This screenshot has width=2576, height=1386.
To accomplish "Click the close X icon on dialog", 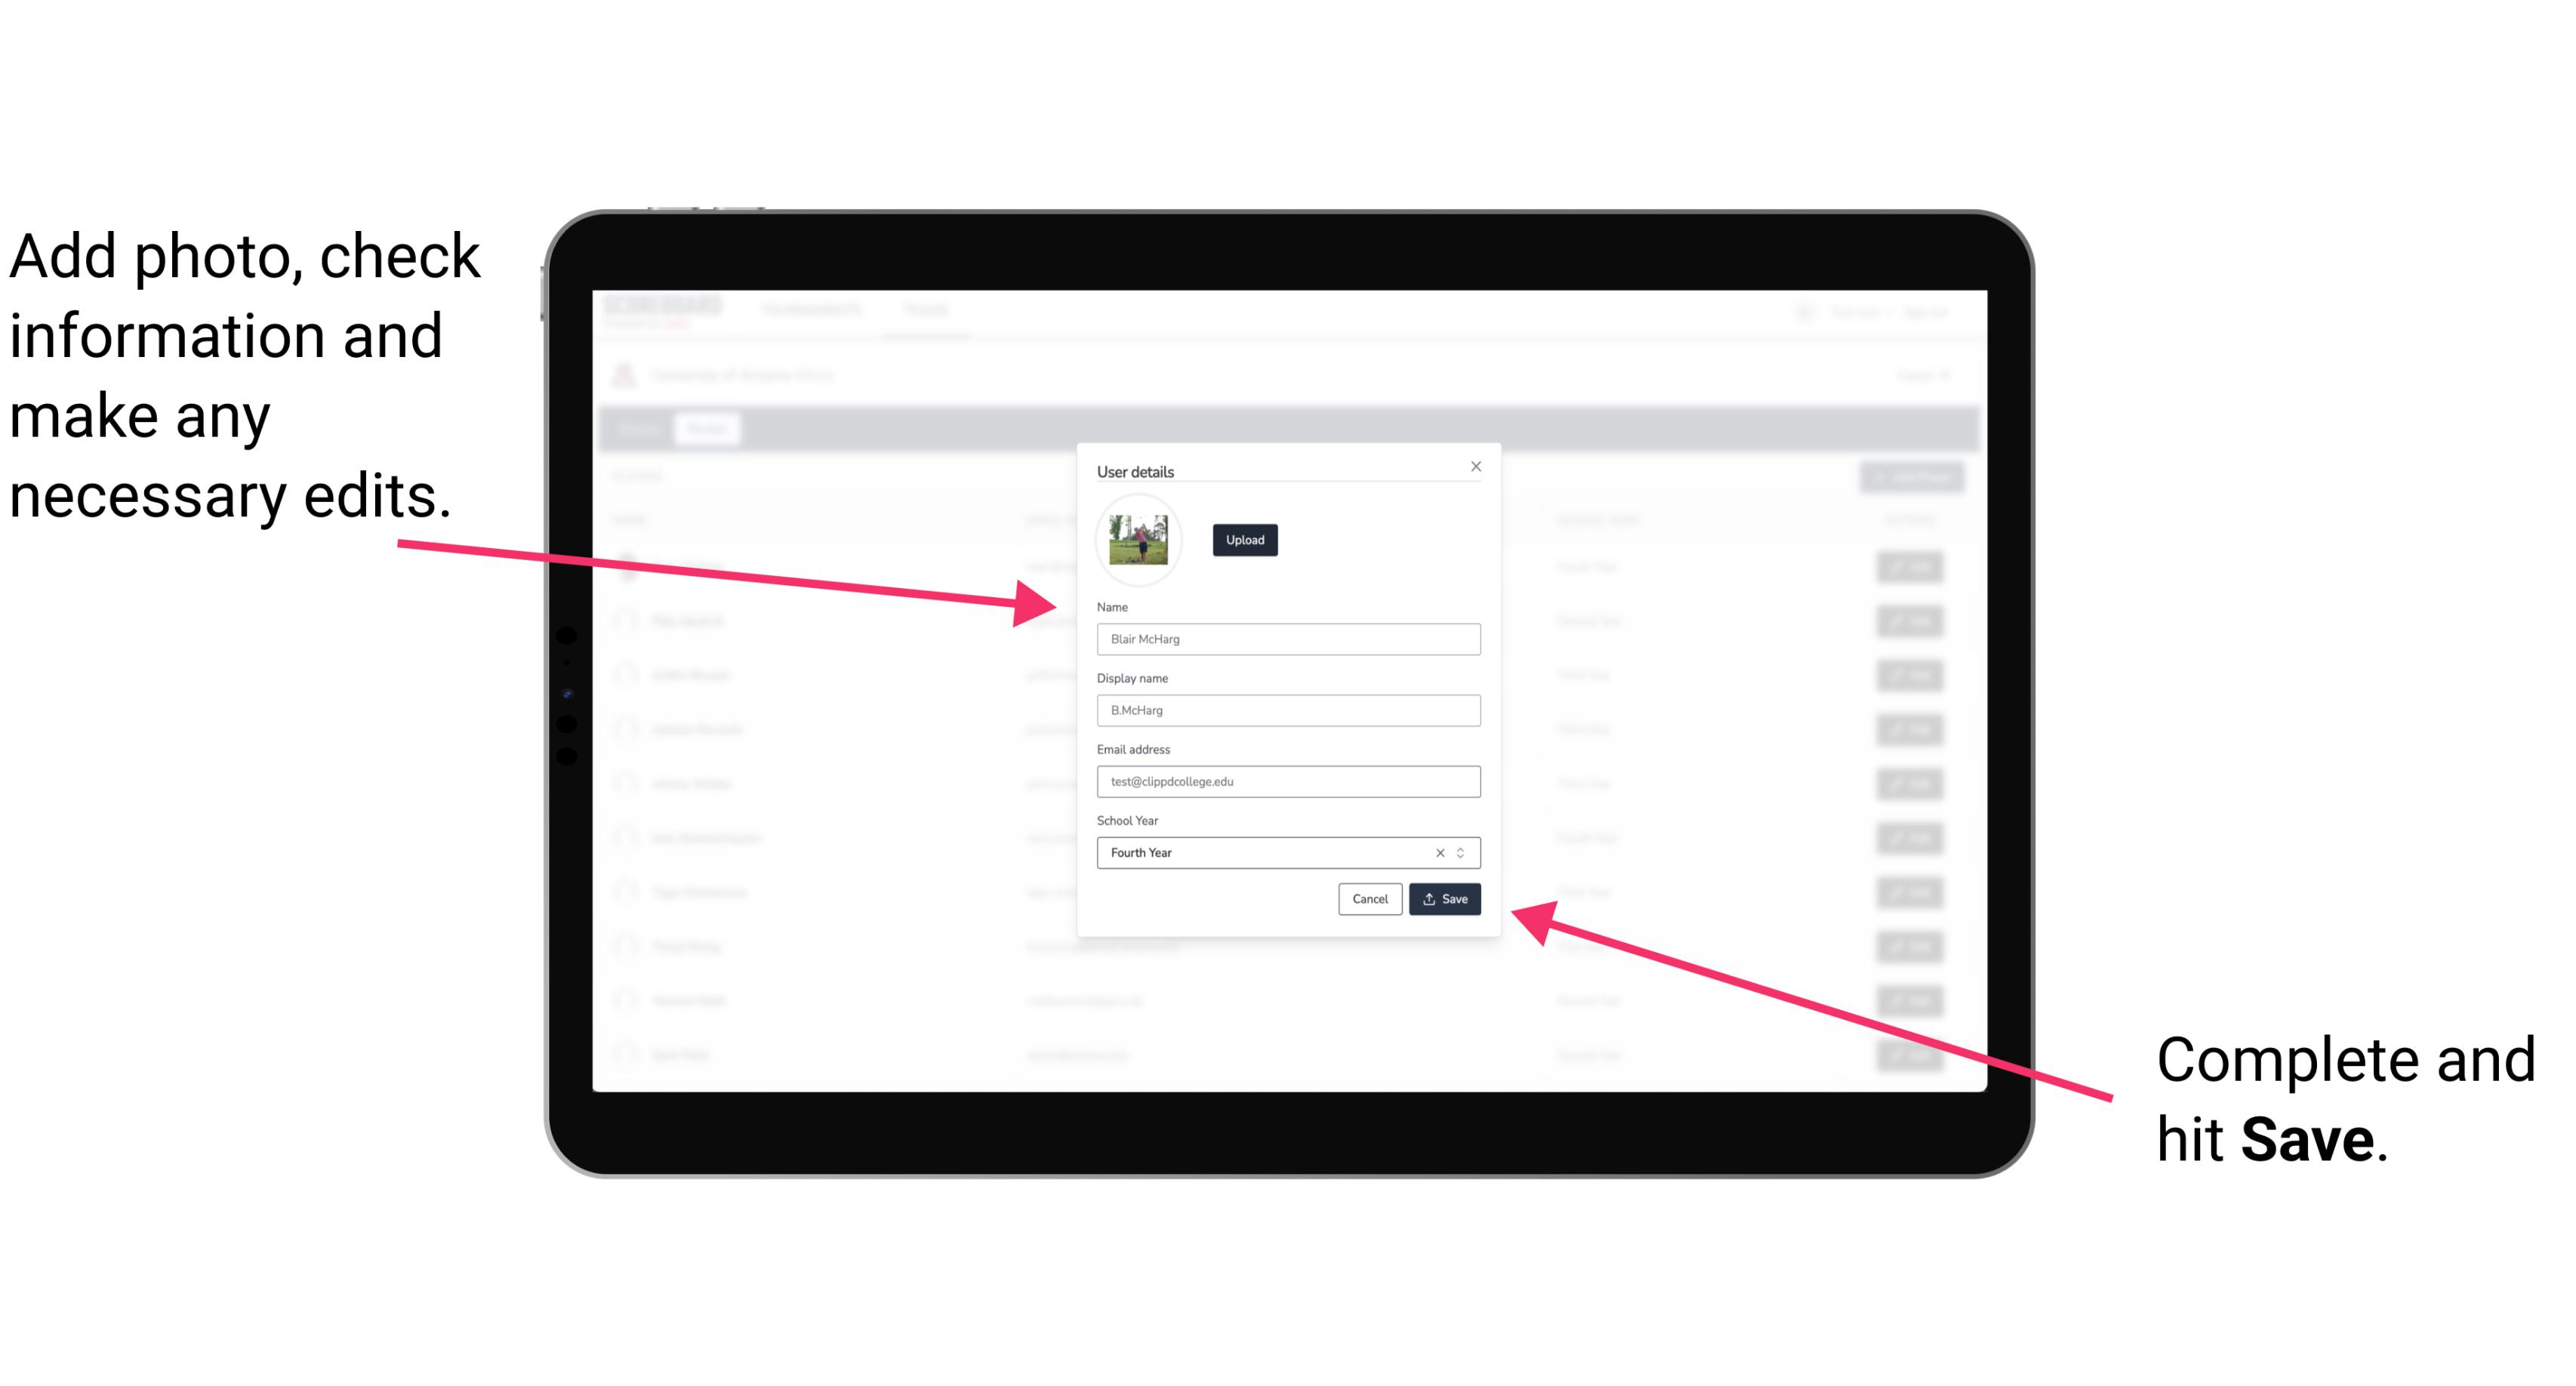I will point(1477,466).
